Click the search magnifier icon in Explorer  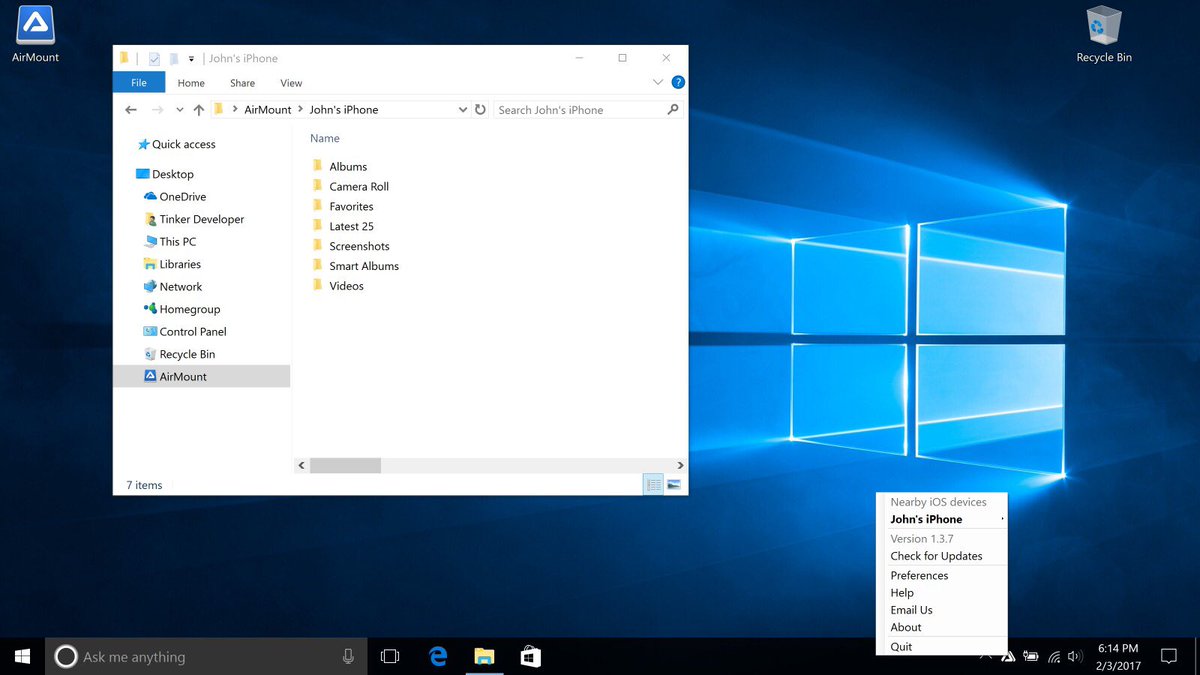(673, 110)
